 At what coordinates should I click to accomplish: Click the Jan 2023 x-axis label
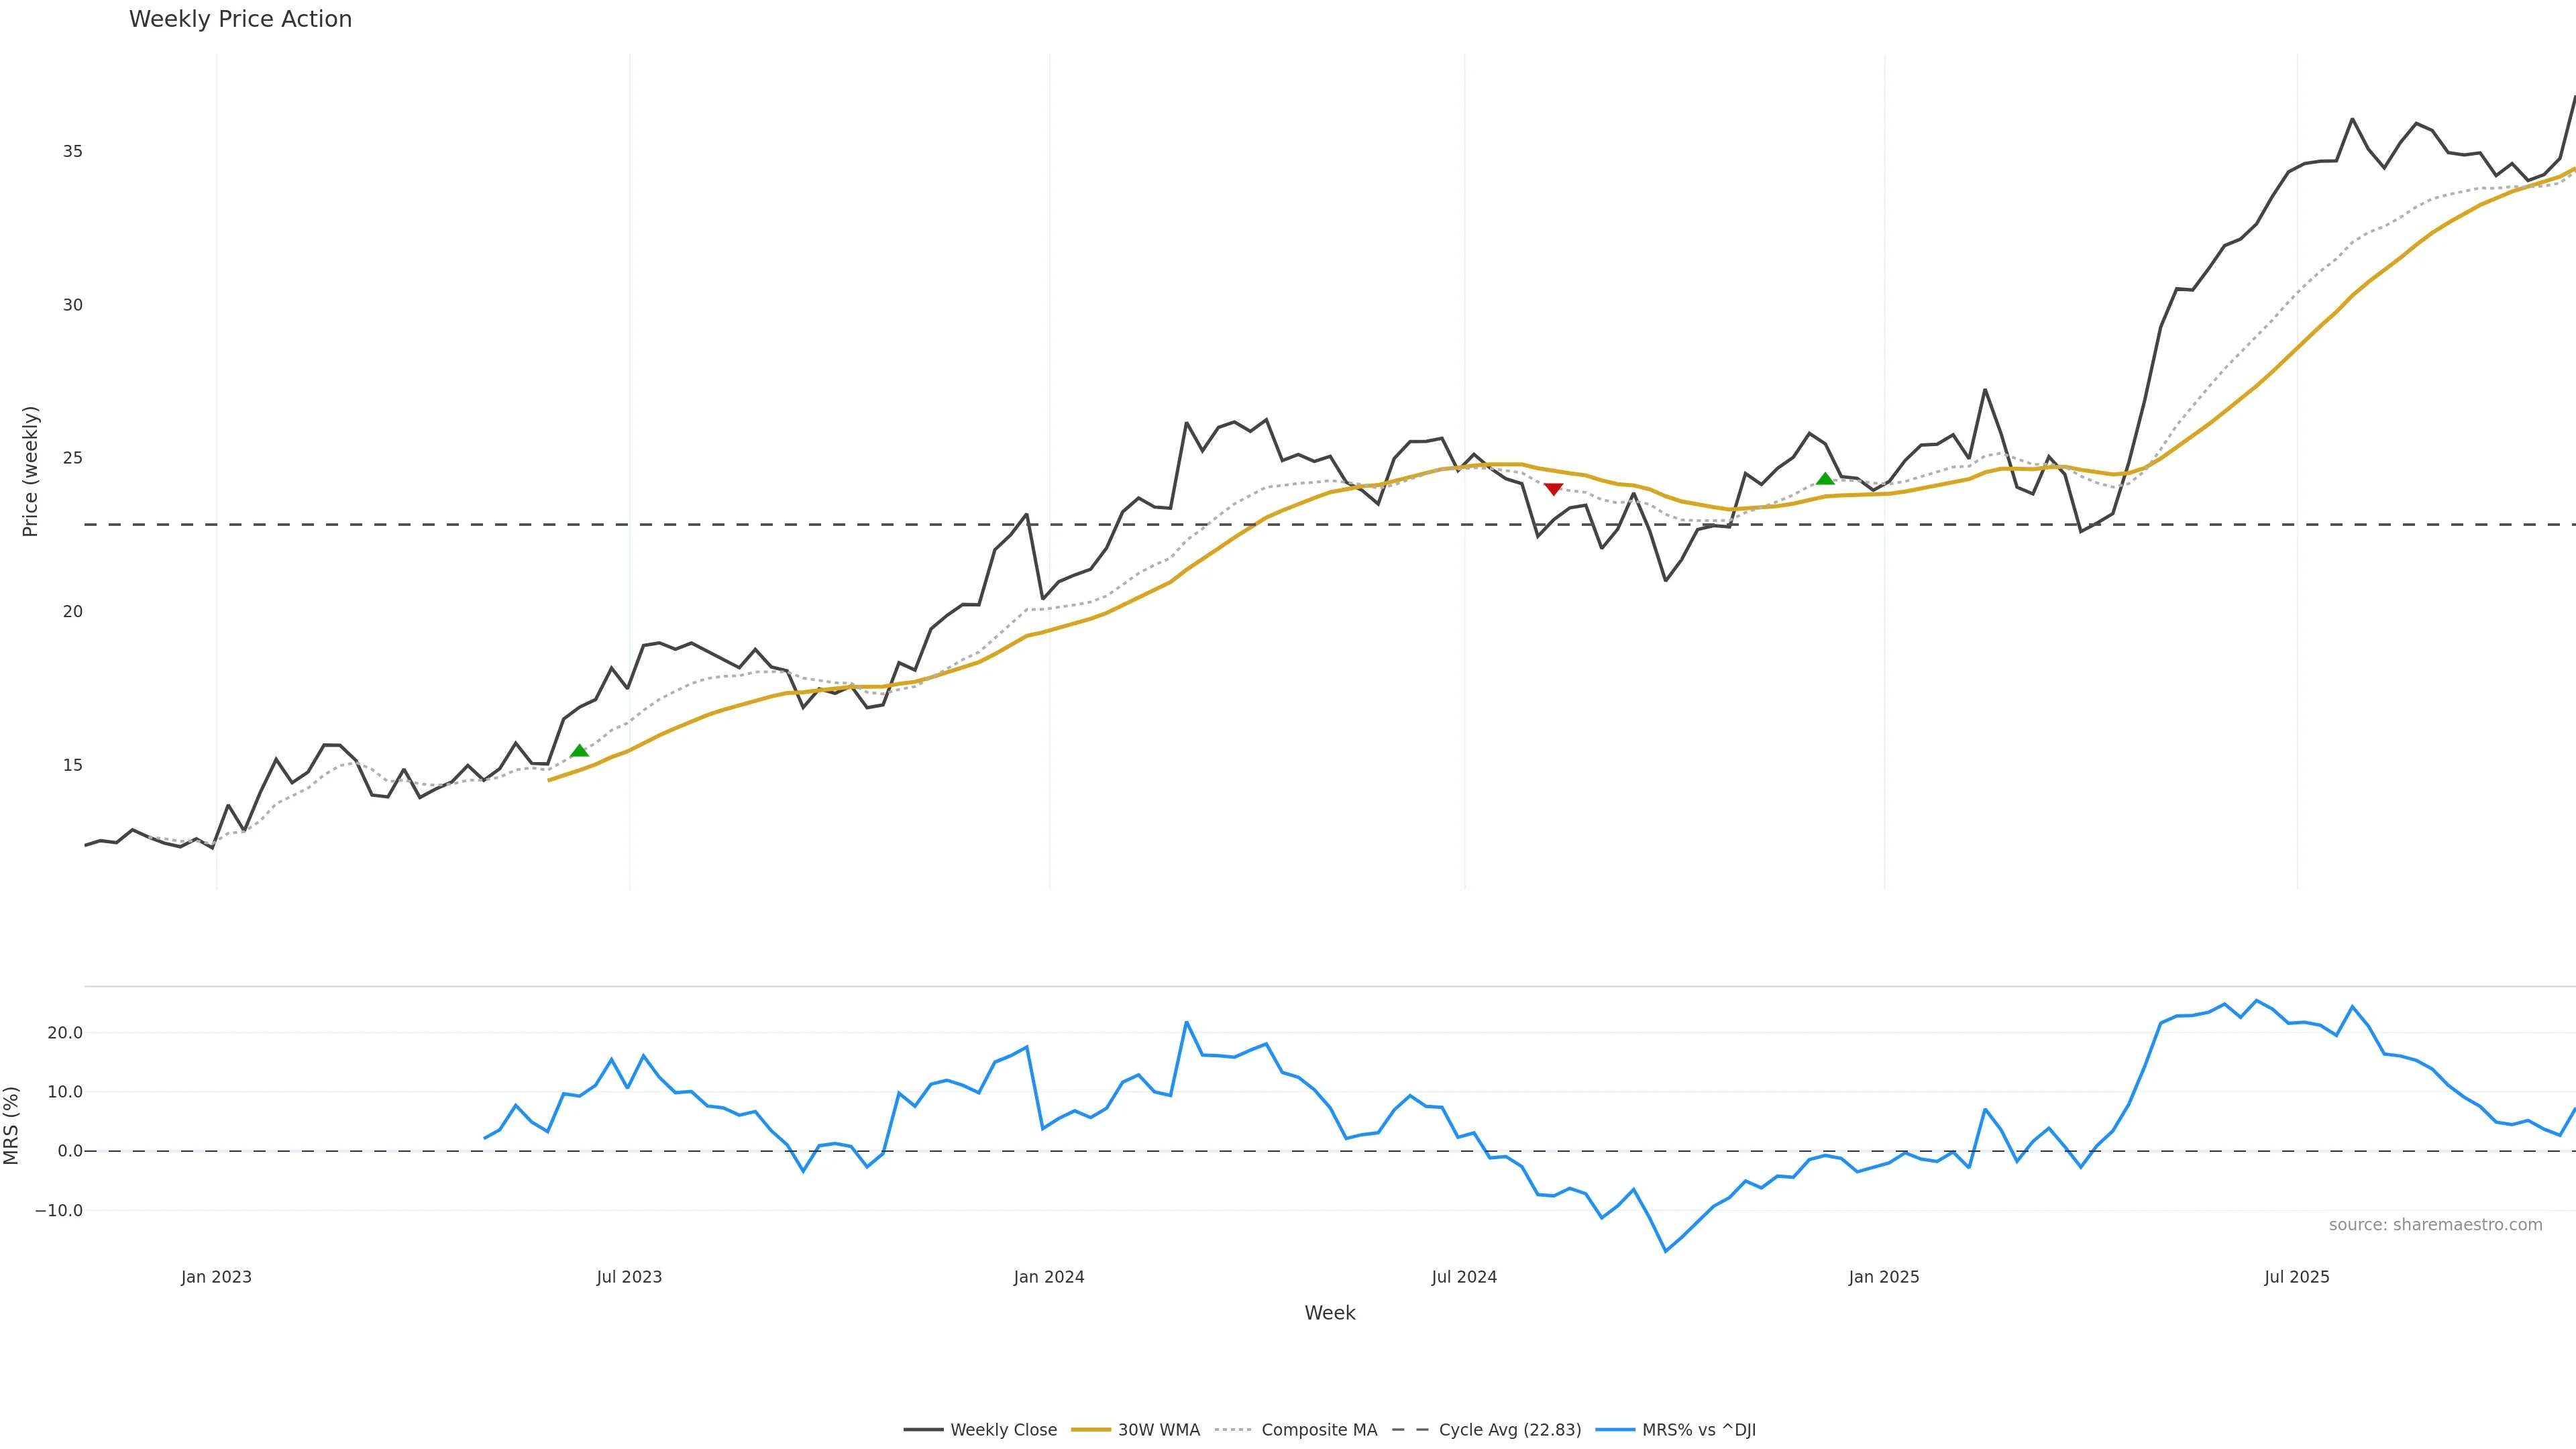tap(216, 1277)
